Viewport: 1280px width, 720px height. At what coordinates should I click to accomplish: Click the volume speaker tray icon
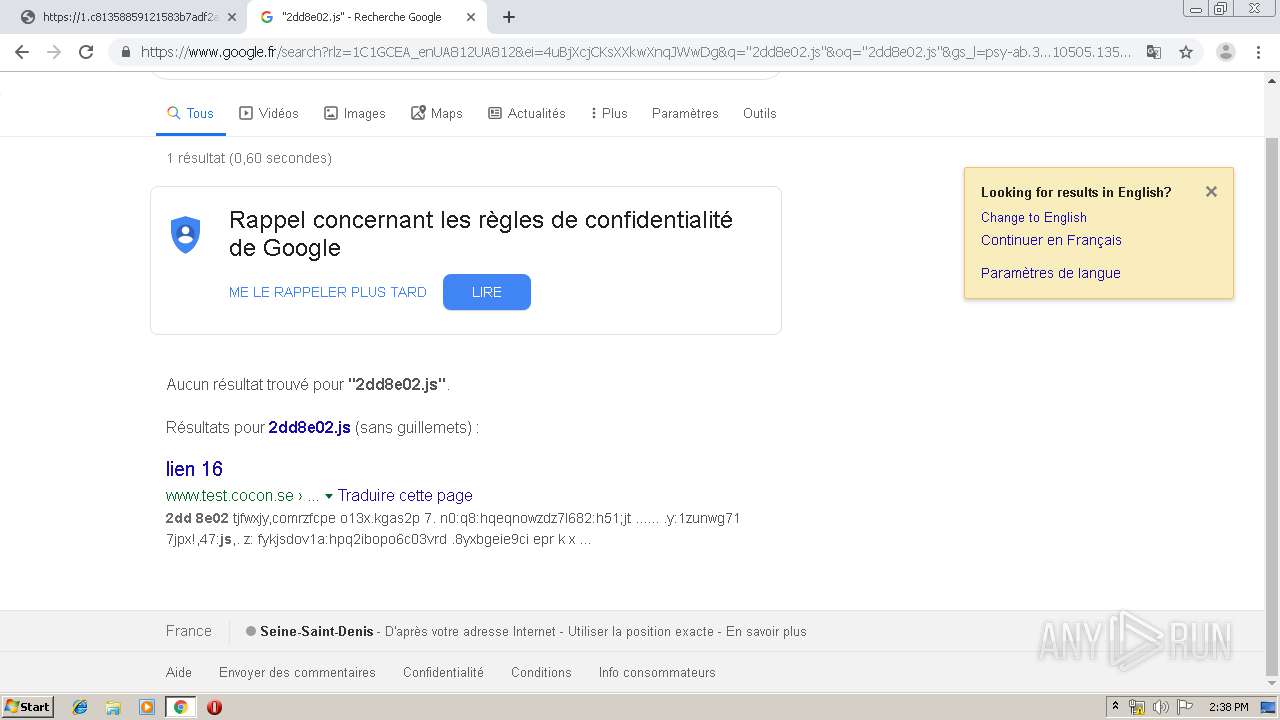(x=1161, y=707)
